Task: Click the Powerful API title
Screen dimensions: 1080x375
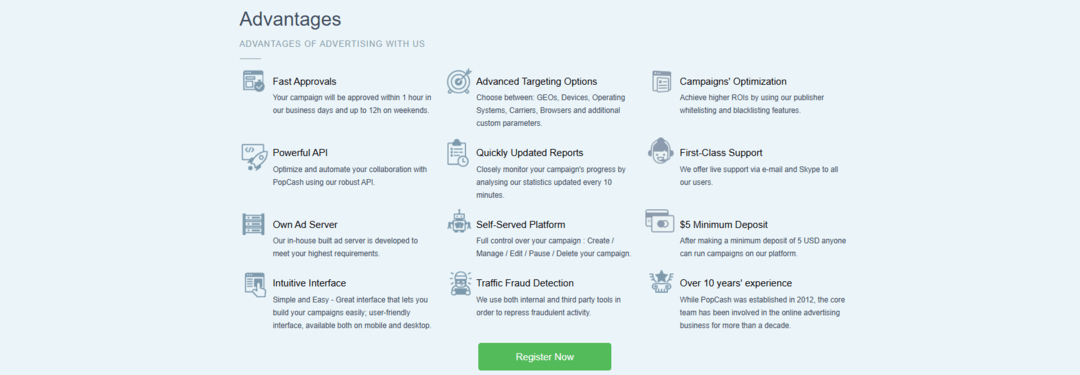Action: coord(300,152)
